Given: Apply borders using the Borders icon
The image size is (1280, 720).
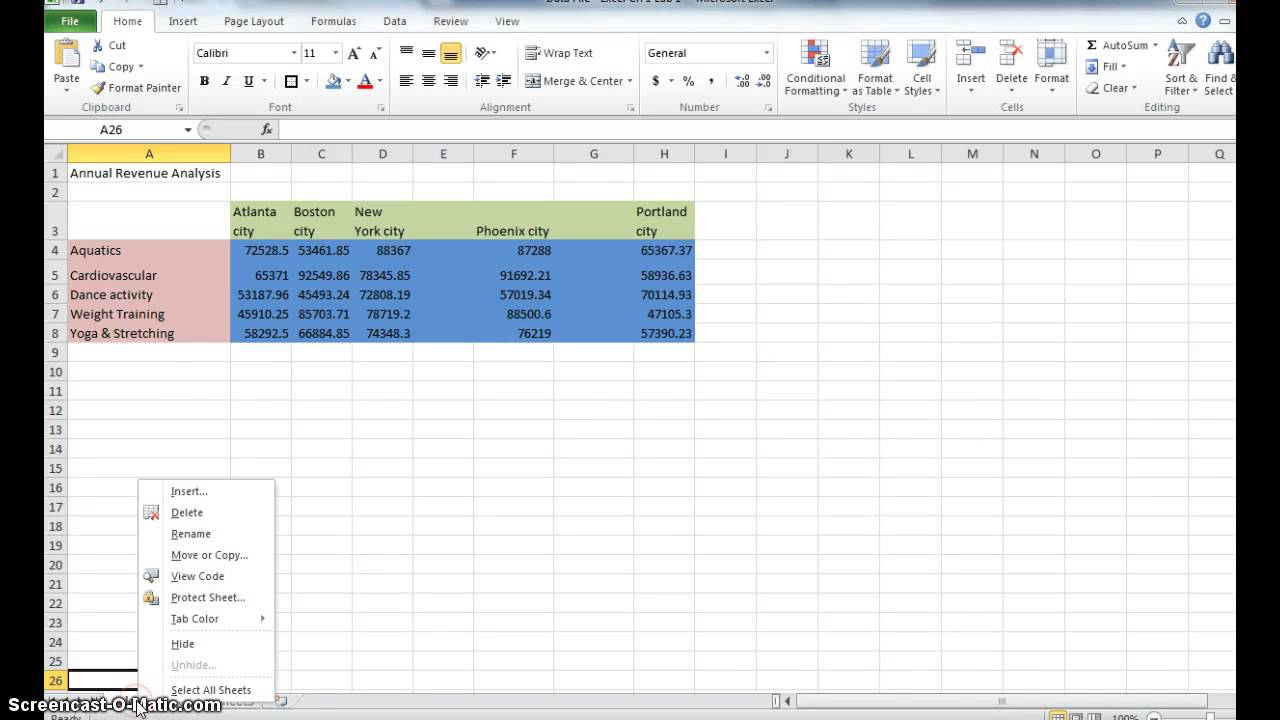Looking at the screenshot, I should (x=291, y=82).
